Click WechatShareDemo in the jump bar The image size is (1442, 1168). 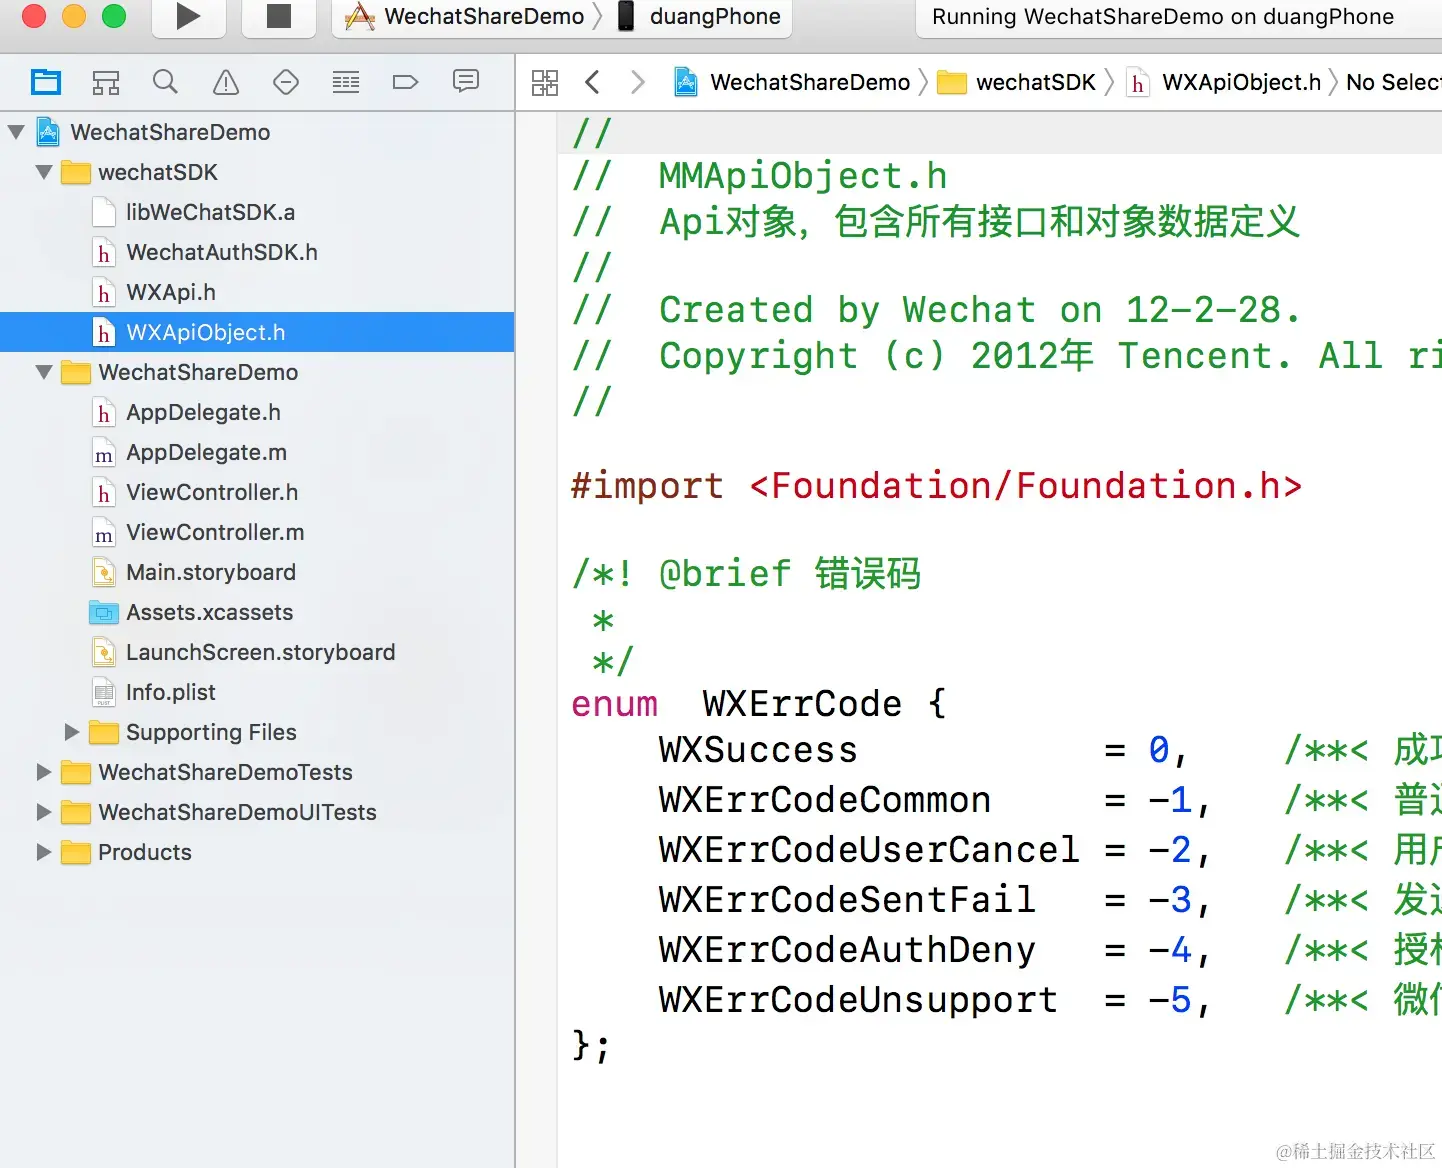pos(792,82)
